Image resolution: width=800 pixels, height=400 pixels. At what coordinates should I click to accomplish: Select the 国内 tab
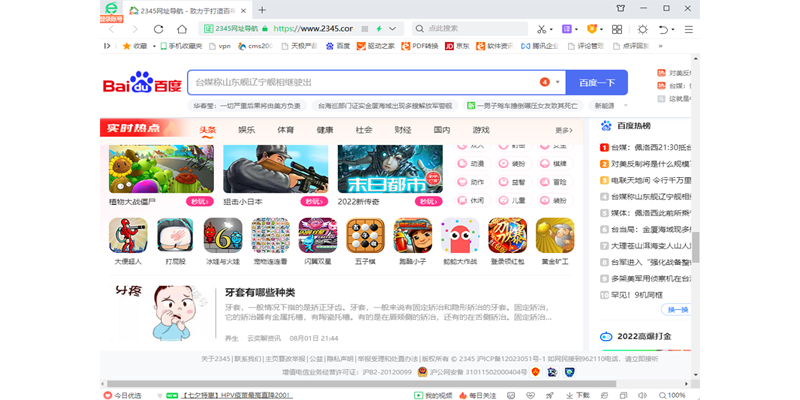coord(442,130)
